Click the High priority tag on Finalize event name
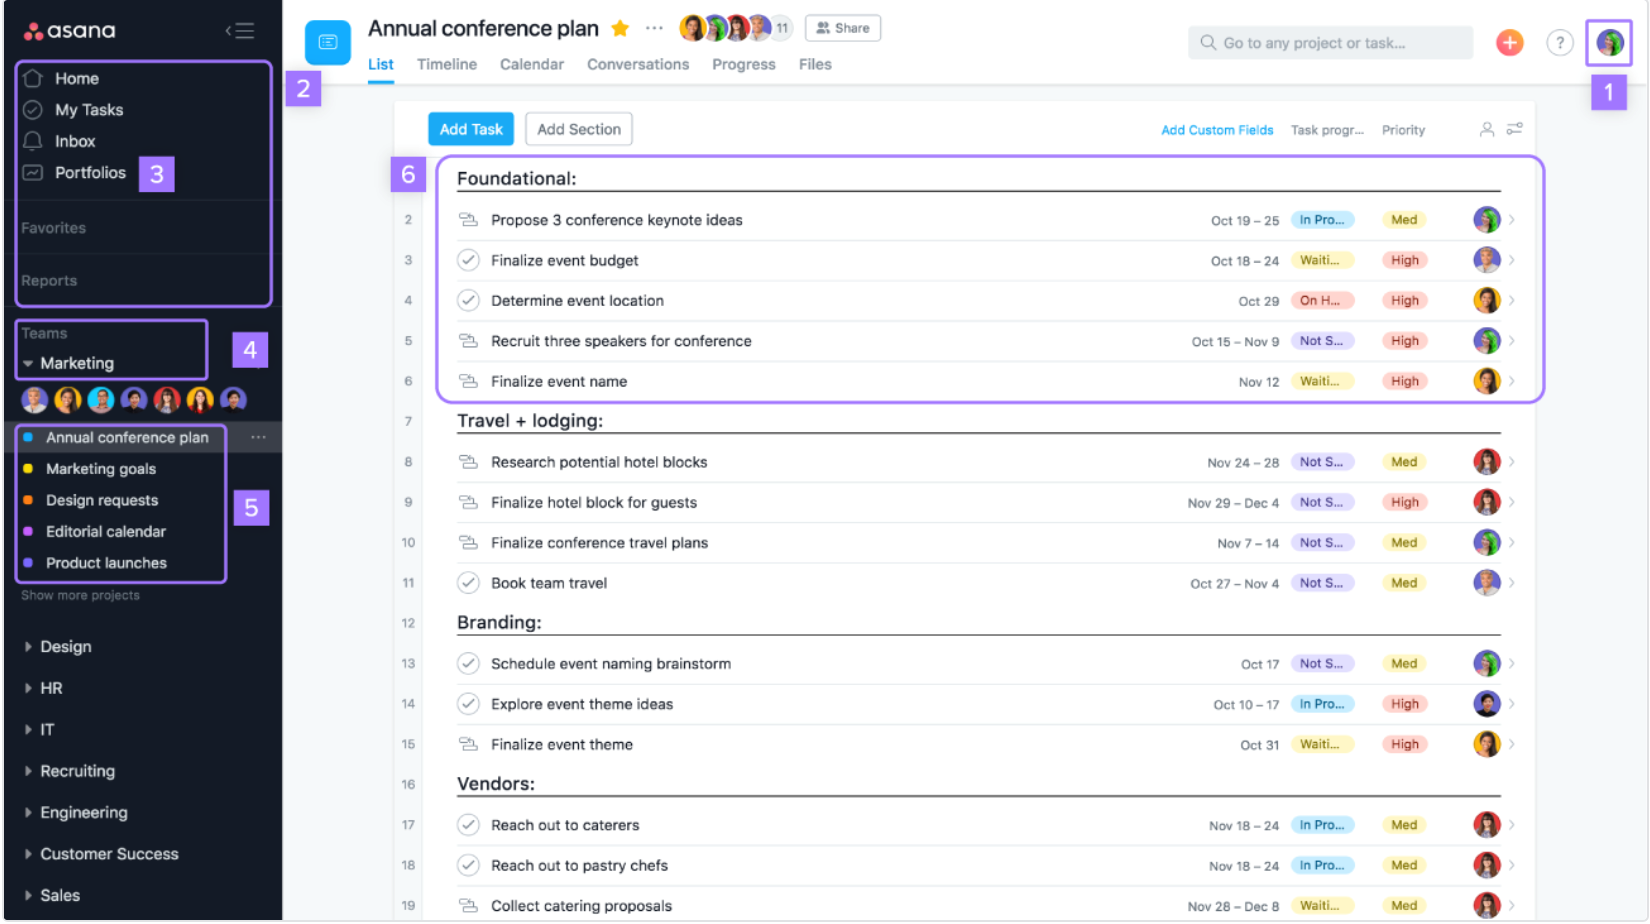This screenshot has height=924, width=1650. click(x=1404, y=381)
